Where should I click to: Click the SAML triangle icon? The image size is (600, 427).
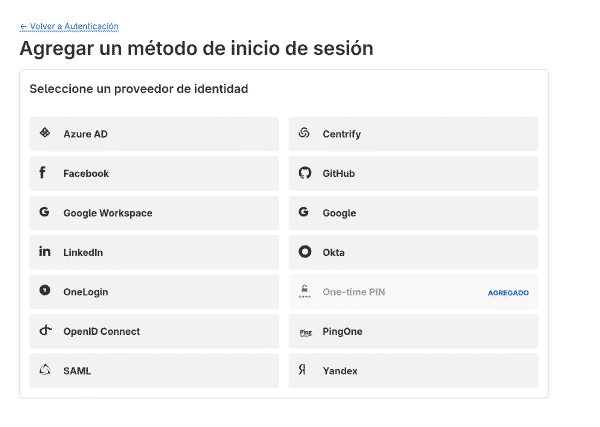45,370
